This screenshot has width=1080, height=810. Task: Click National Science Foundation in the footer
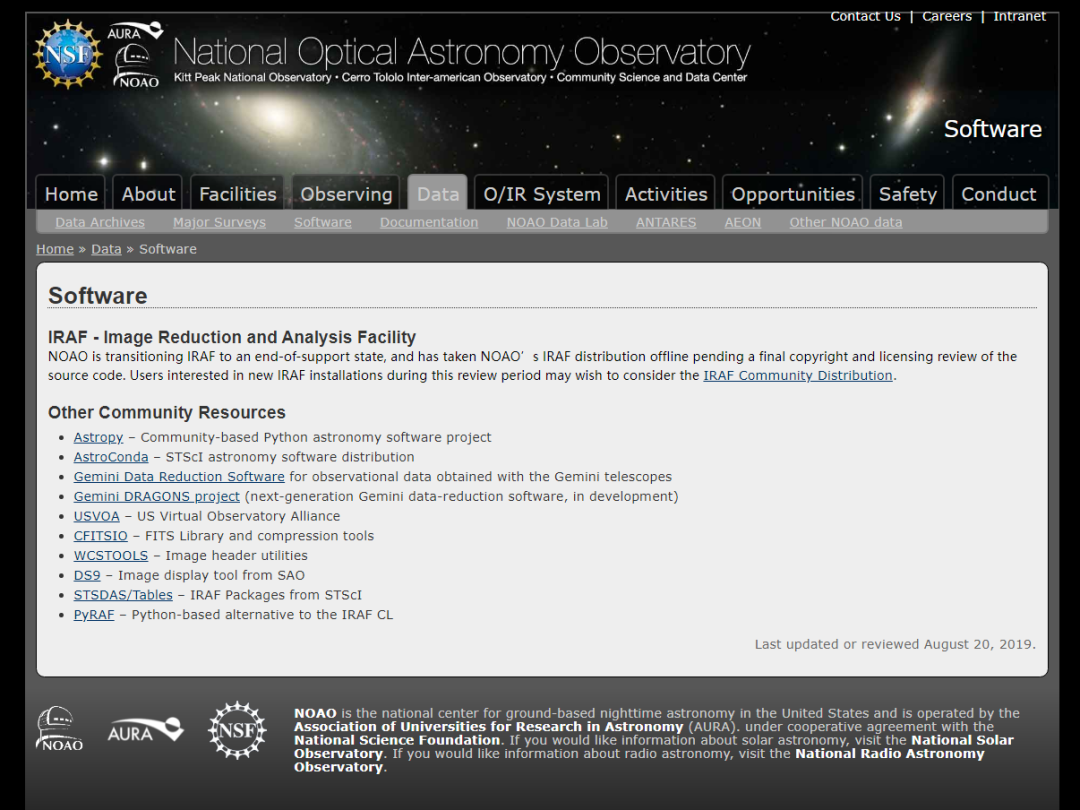(397, 740)
